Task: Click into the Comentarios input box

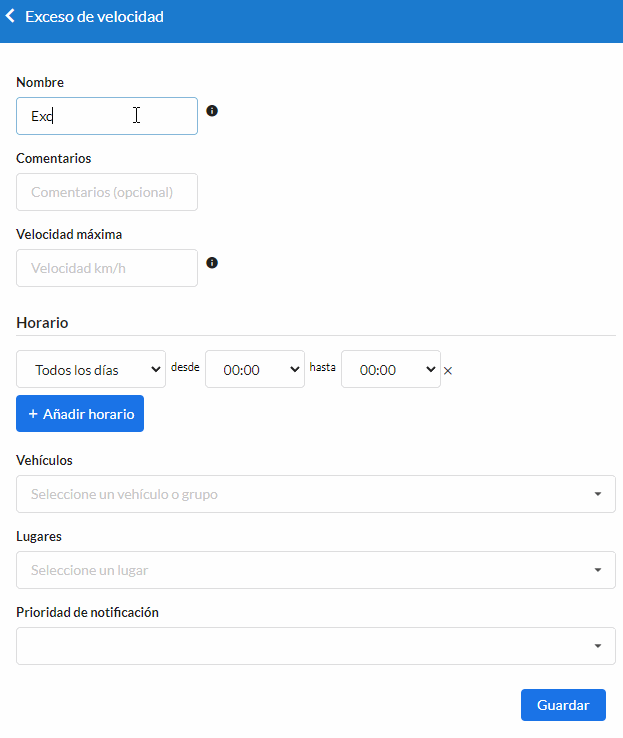Action: (107, 192)
